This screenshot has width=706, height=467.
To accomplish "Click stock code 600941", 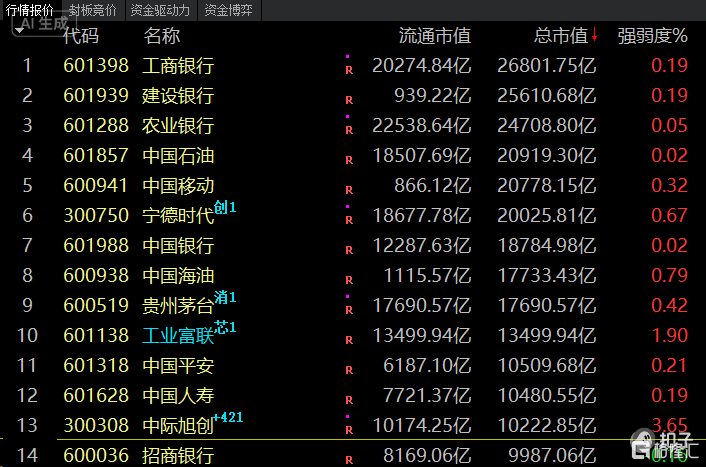I will [96, 186].
